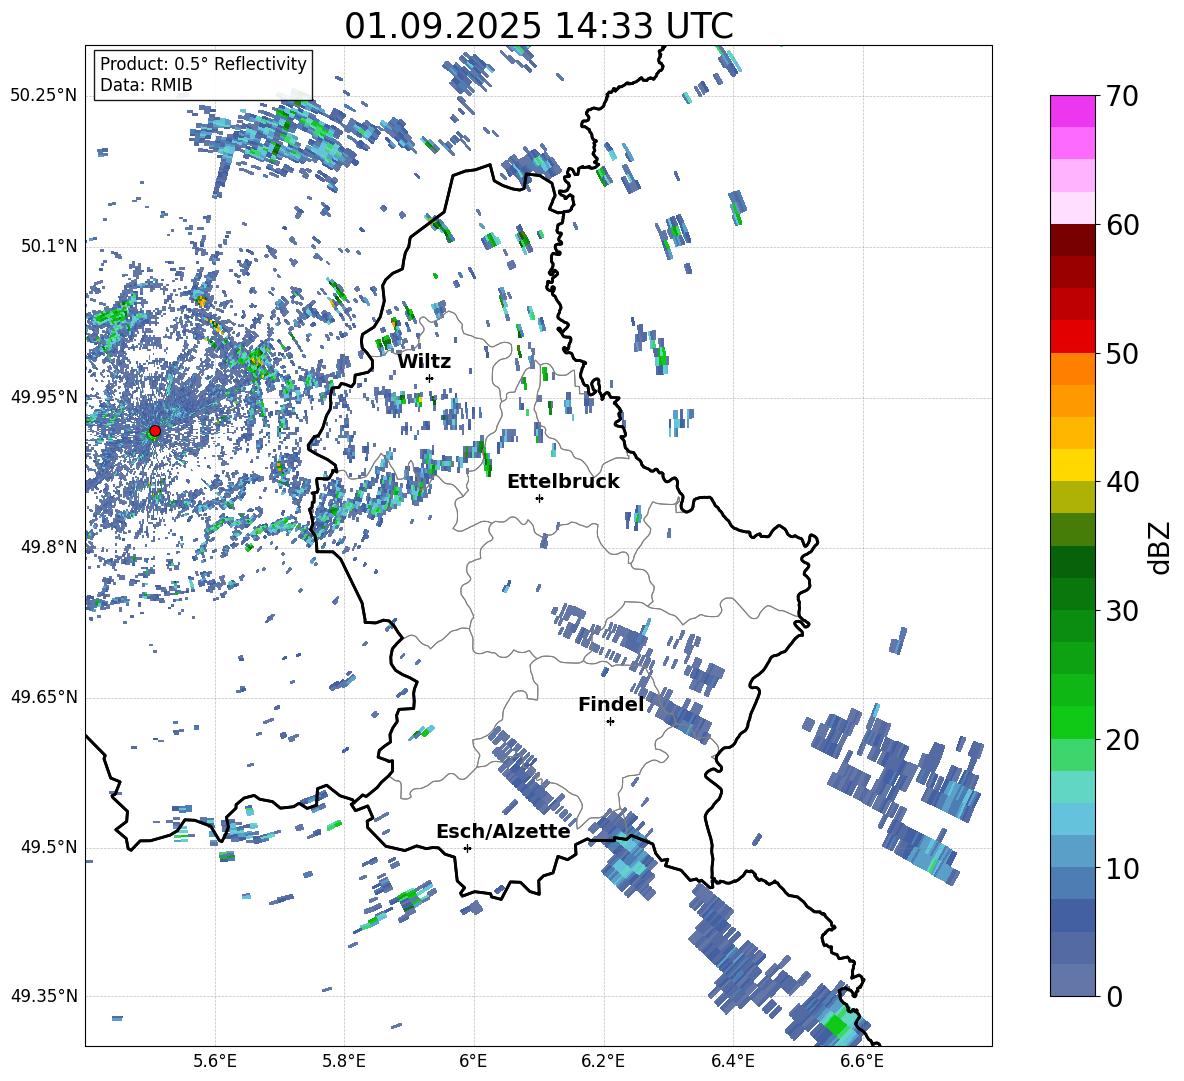Click longitude label 6.4°E
Image resolution: width=1184 pixels, height=1081 pixels.
732,1061
